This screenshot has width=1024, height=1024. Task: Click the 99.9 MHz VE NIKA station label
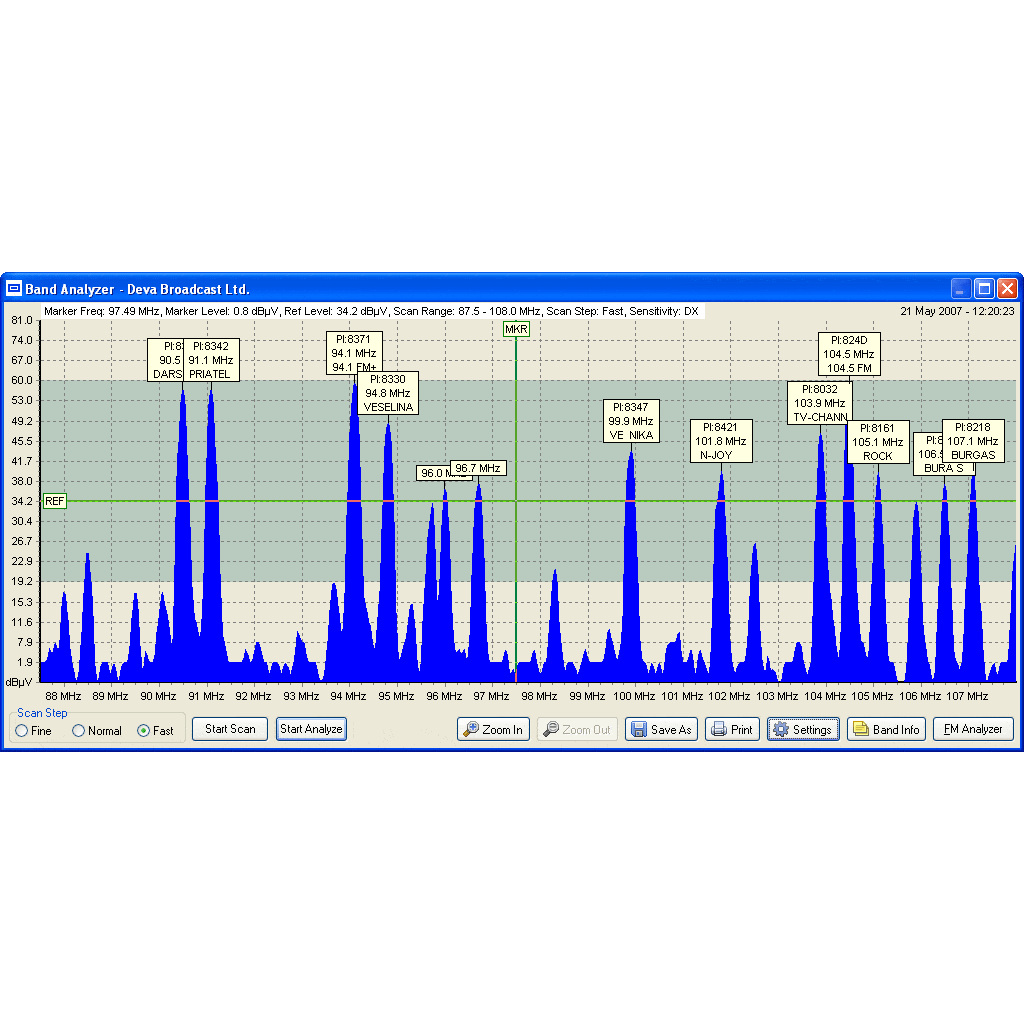point(631,421)
